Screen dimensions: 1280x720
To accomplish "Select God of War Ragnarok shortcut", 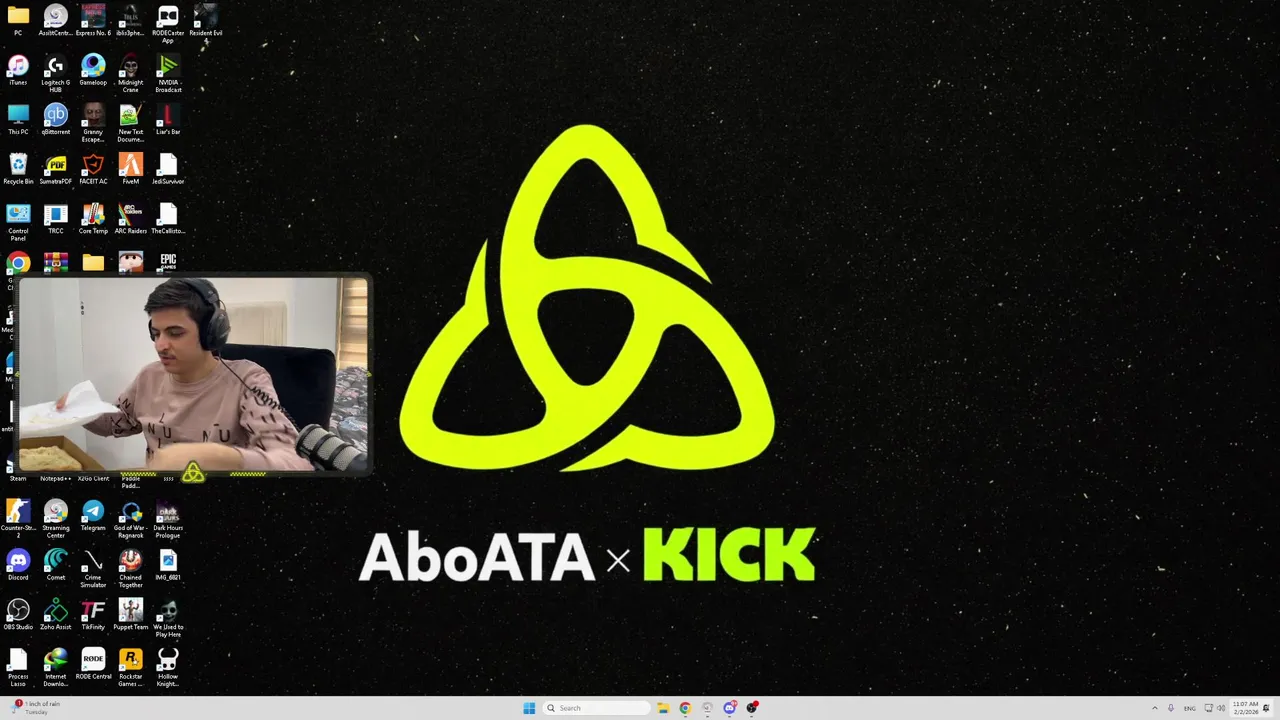I will pyautogui.click(x=131, y=520).
